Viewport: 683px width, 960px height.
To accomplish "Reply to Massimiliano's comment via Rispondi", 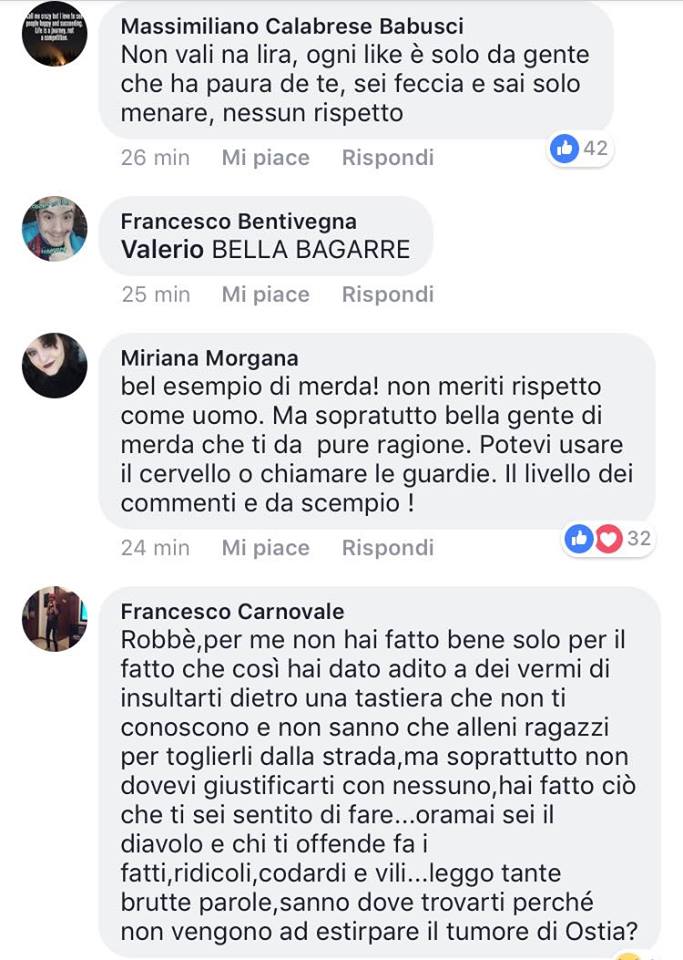I will coord(388,158).
